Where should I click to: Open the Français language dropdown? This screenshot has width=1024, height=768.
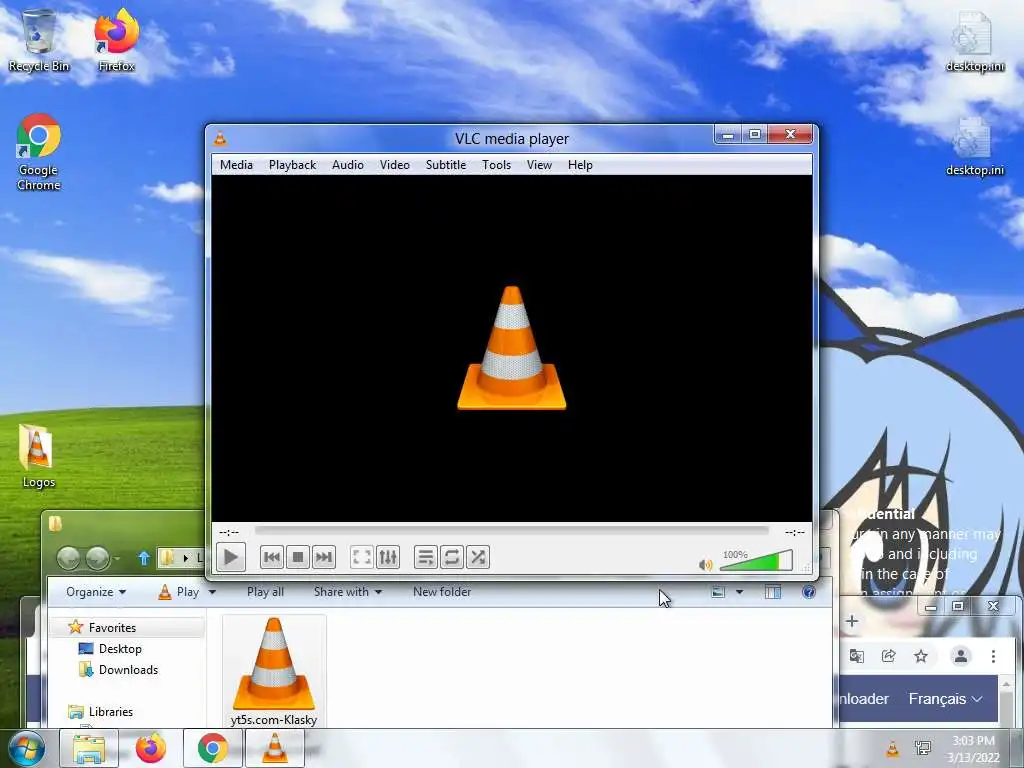pyautogui.click(x=946, y=699)
